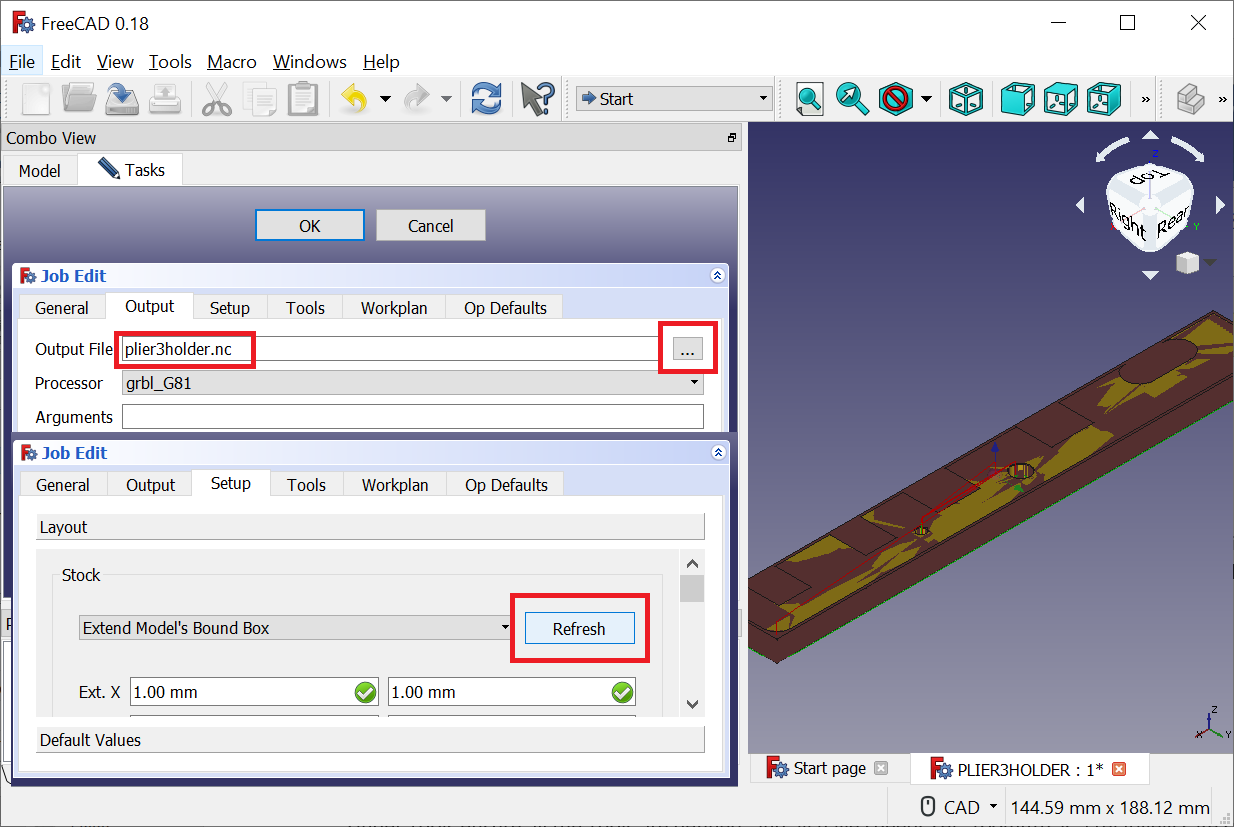Viewport: 1234px width, 827px height.
Task: Click the What's This help icon
Action: click(536, 99)
